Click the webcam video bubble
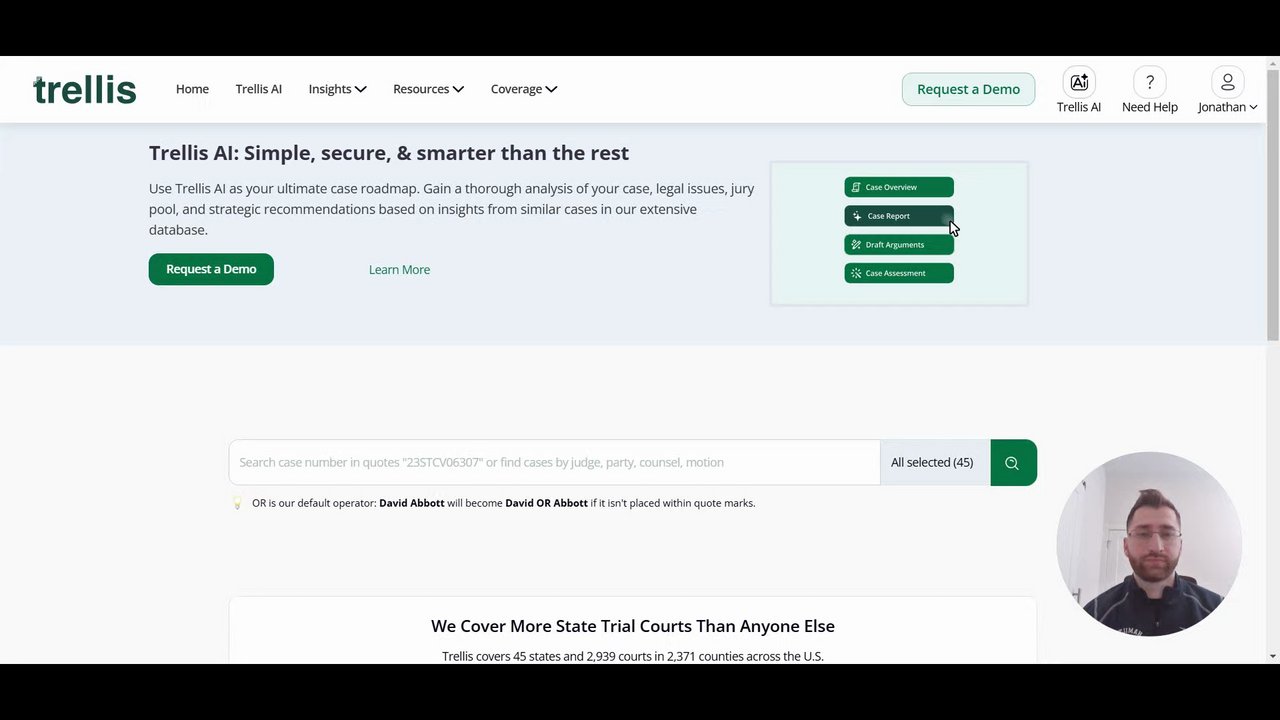 click(1149, 544)
